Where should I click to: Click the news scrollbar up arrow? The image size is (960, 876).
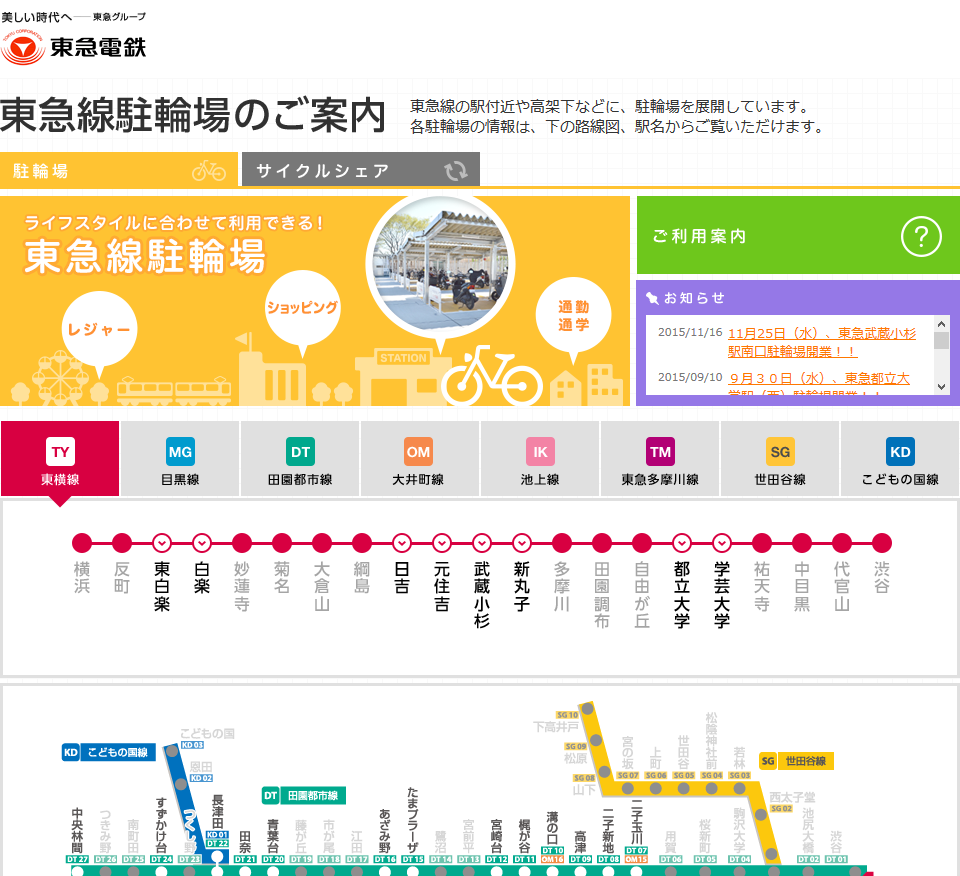tap(941, 323)
